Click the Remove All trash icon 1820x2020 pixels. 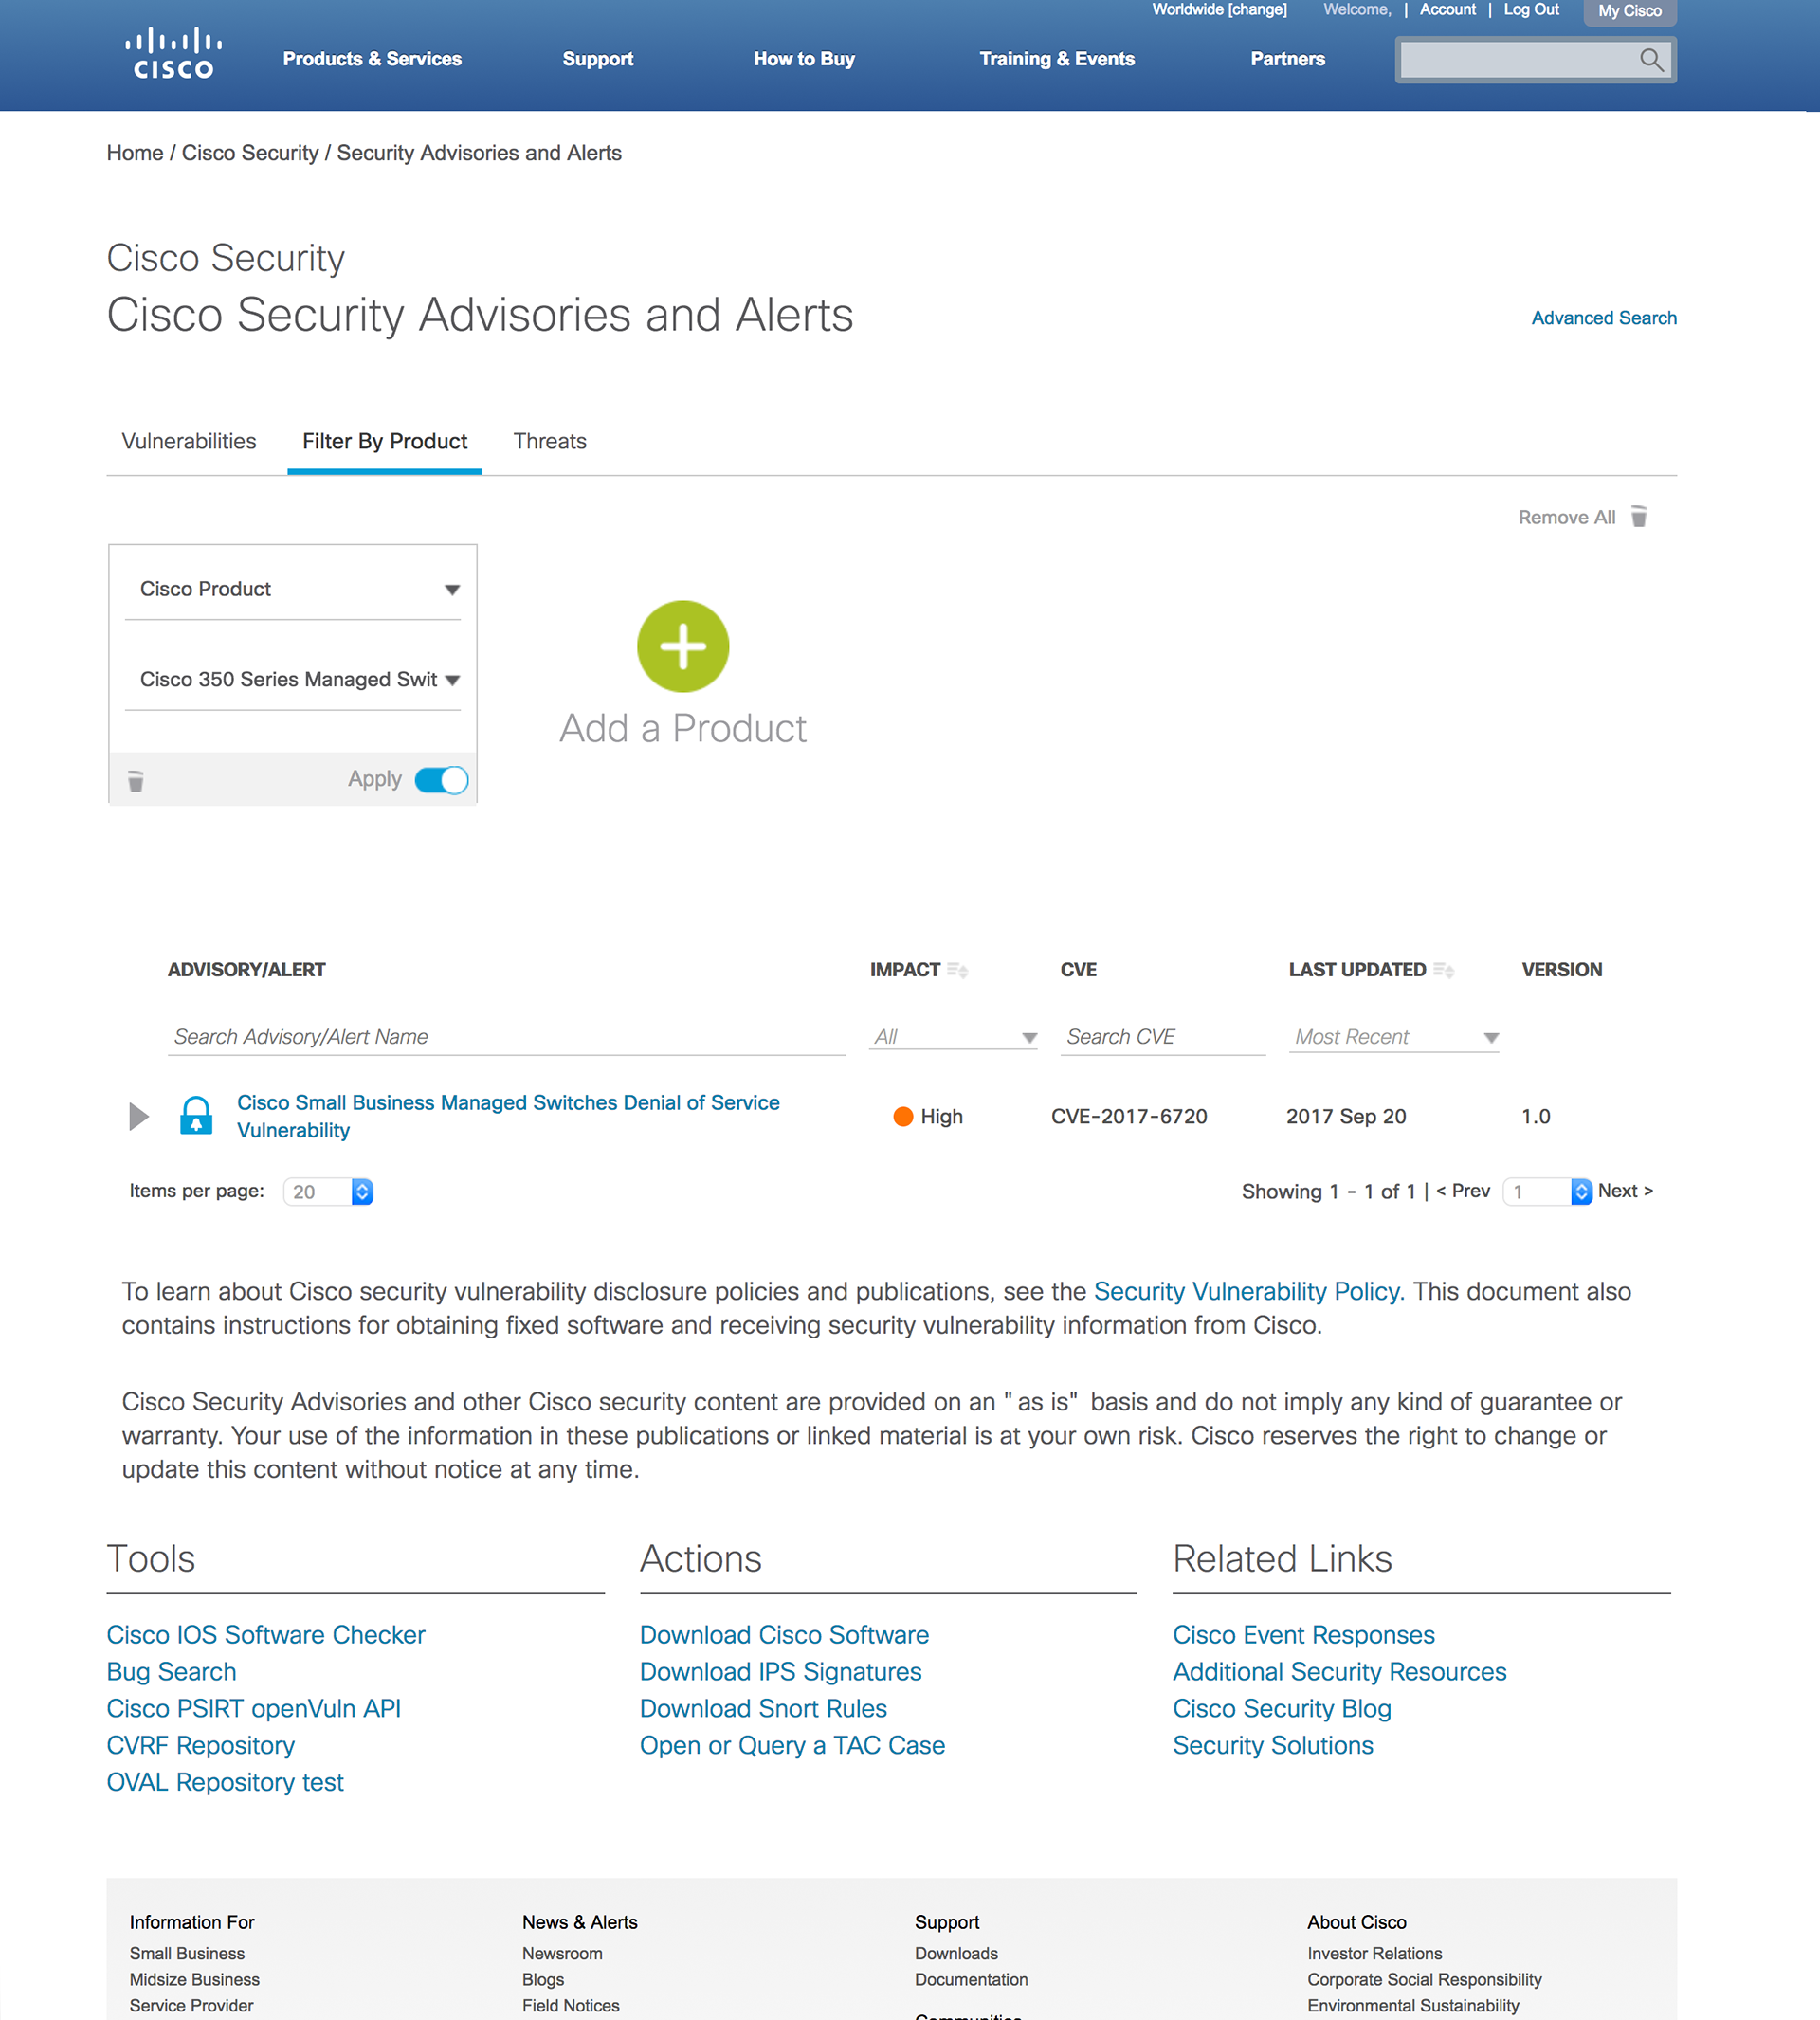(x=1638, y=516)
